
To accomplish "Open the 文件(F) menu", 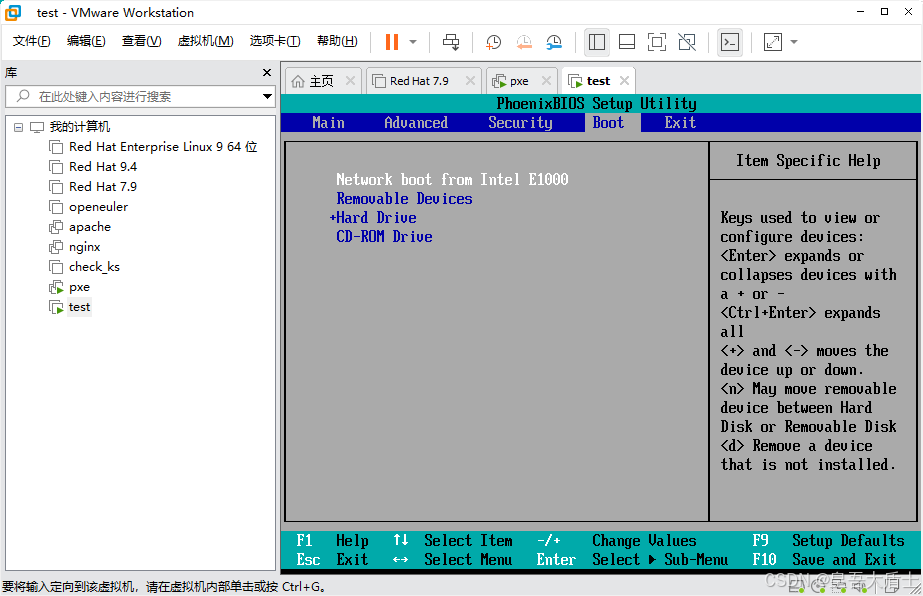I will coord(32,41).
